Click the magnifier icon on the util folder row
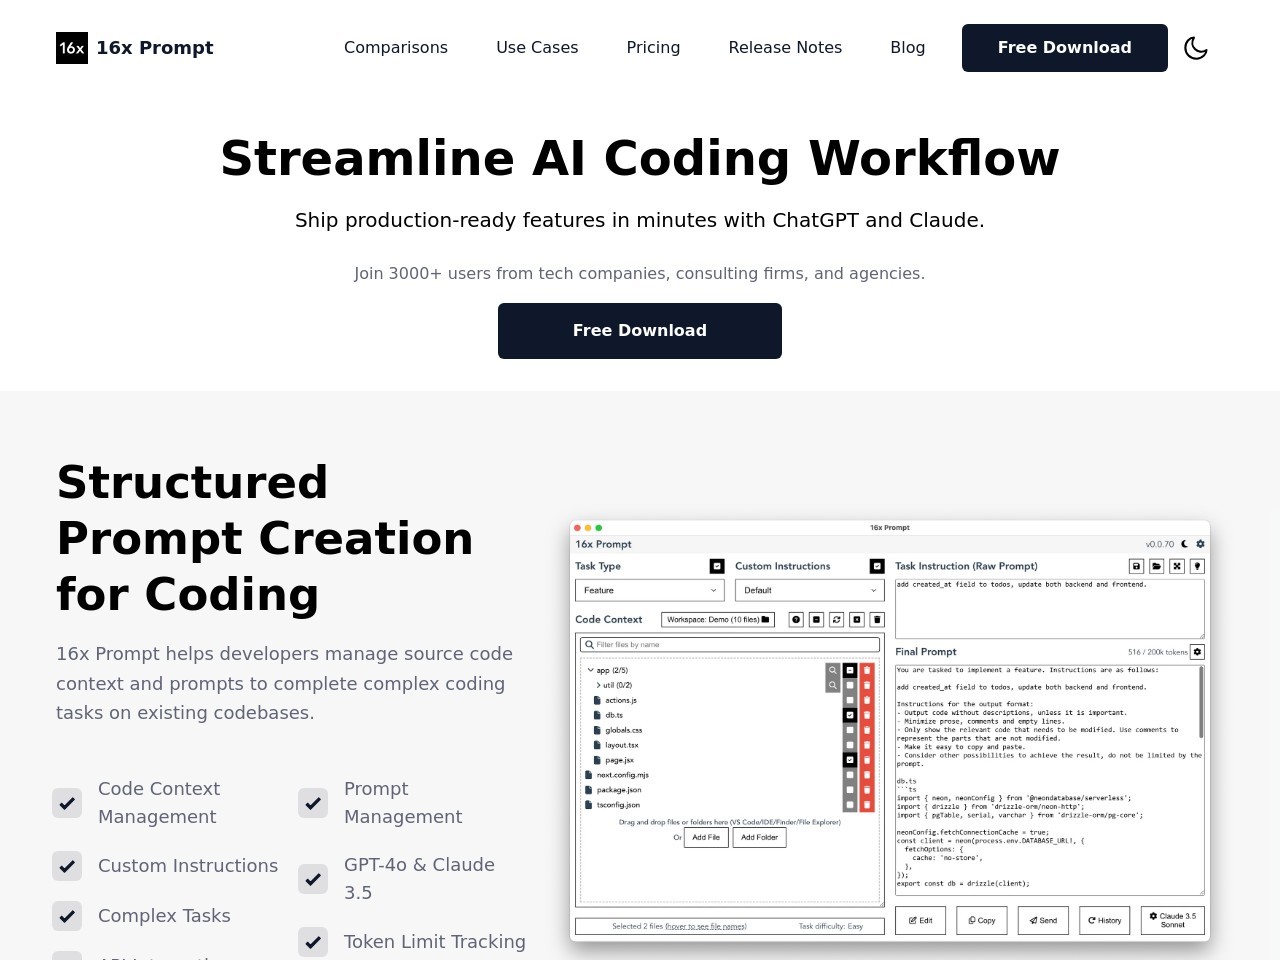Screen dimensions: 1280x960 833,685
